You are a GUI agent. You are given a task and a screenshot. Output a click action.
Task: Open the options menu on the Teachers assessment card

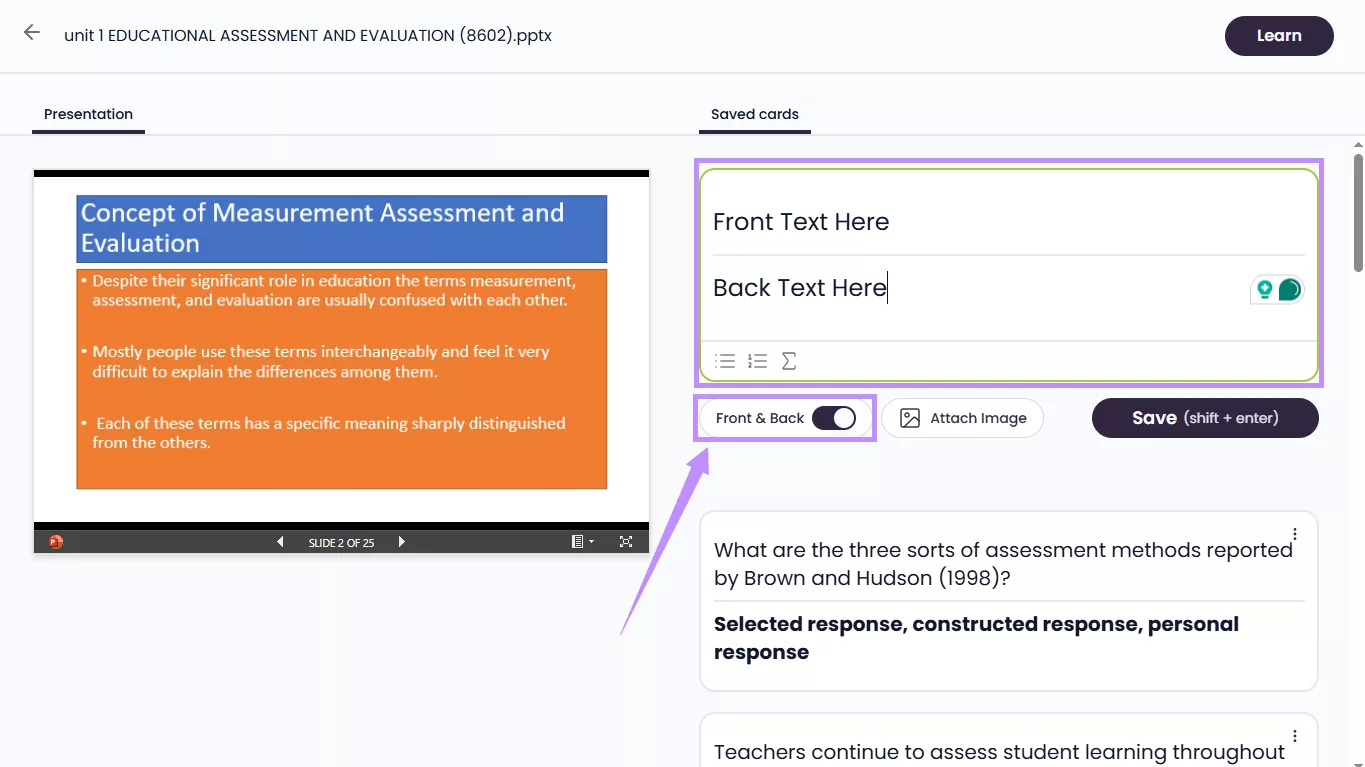tap(1294, 736)
